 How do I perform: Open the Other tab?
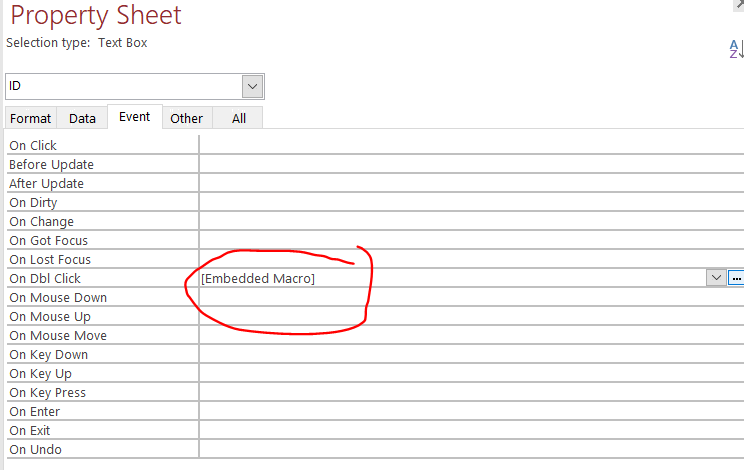[x=186, y=118]
